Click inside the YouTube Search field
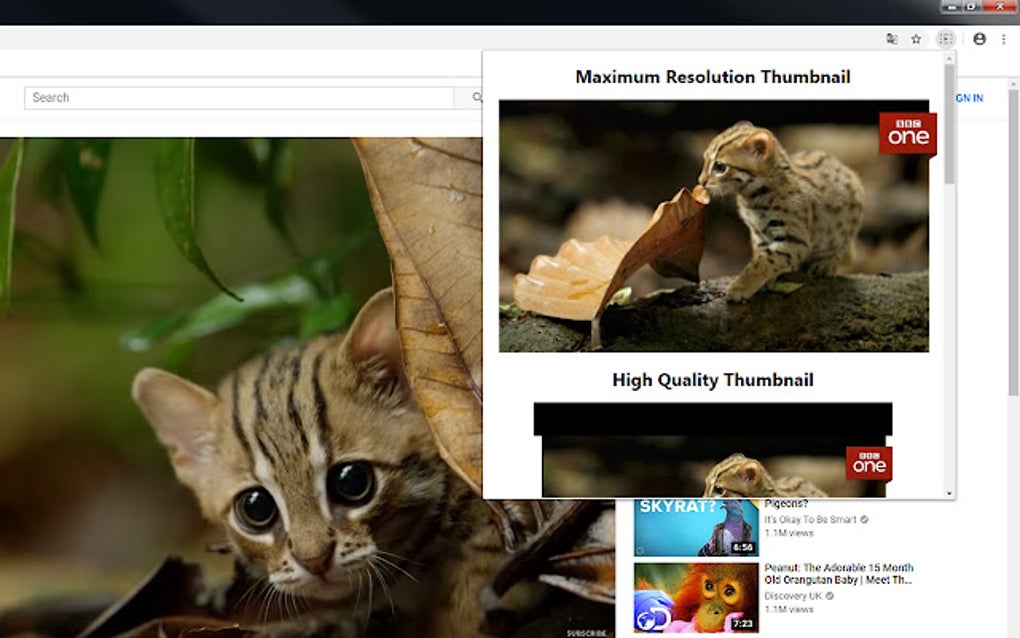Image resolution: width=1020 pixels, height=638 pixels. click(240, 97)
